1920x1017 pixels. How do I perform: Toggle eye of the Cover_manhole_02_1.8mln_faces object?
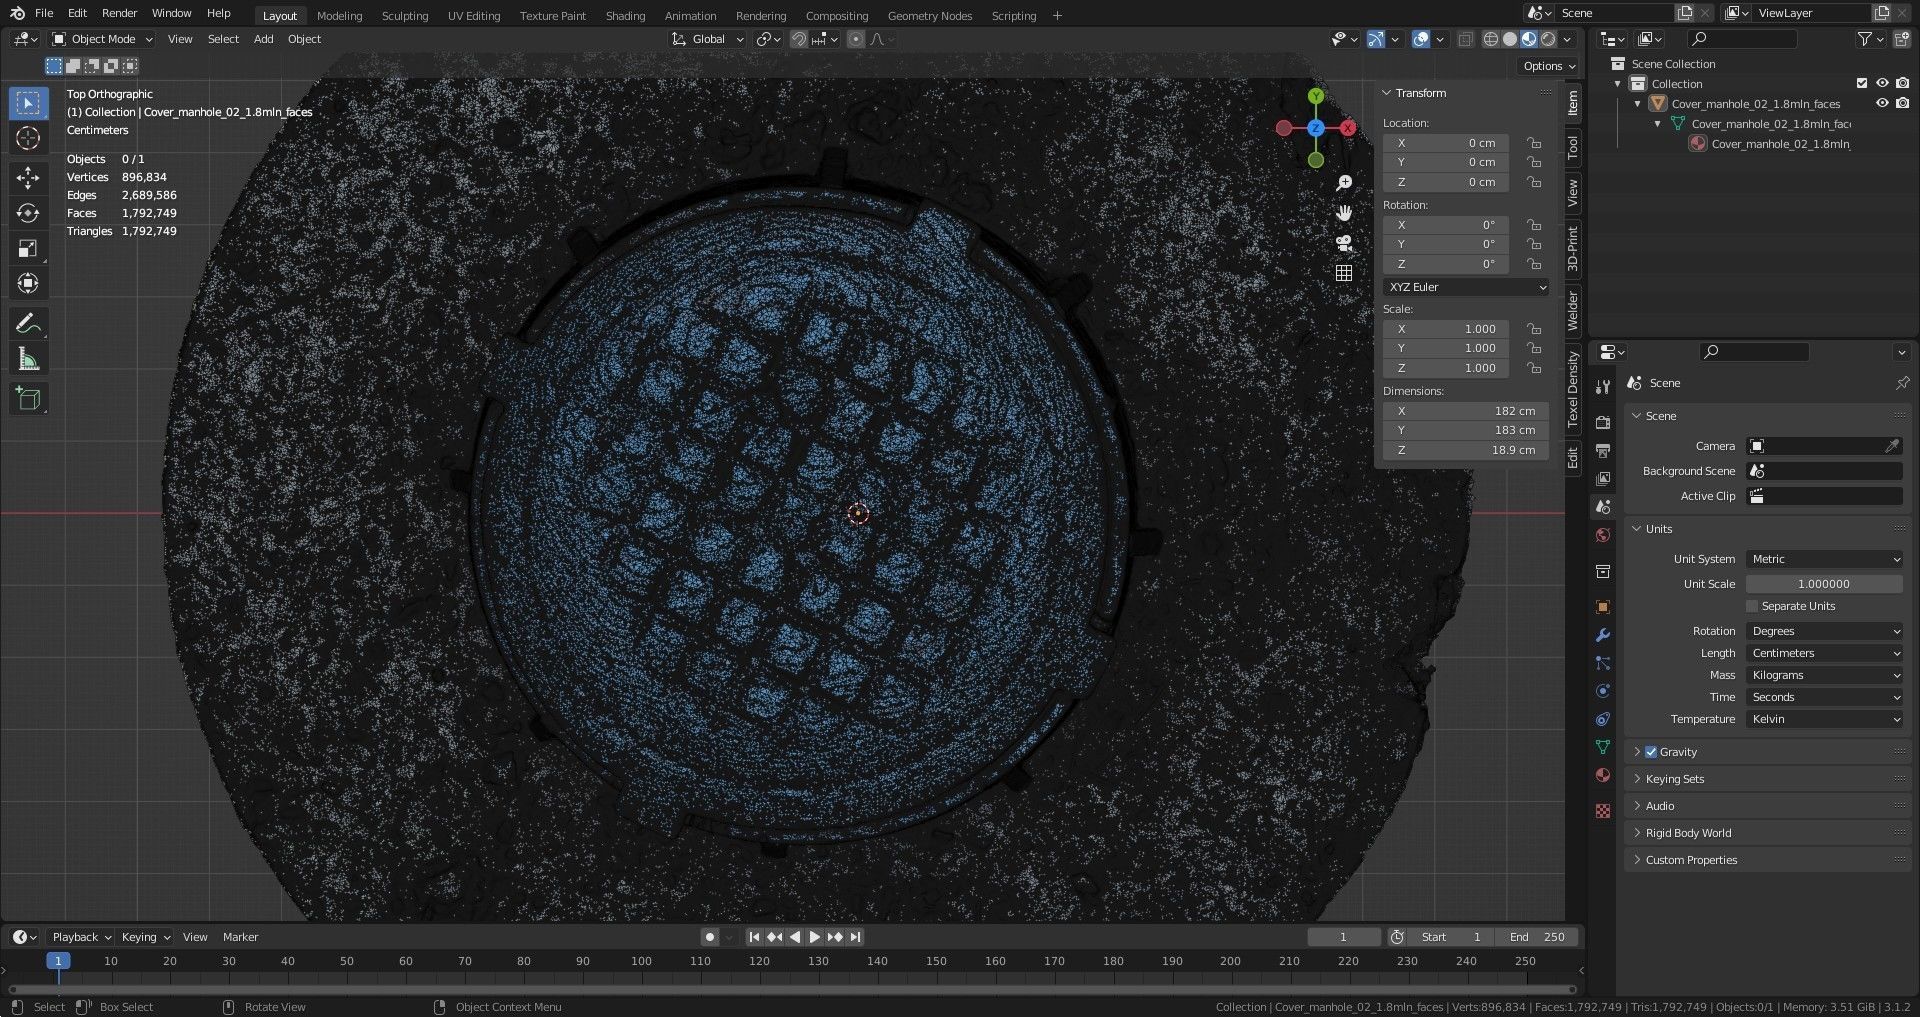[1882, 103]
